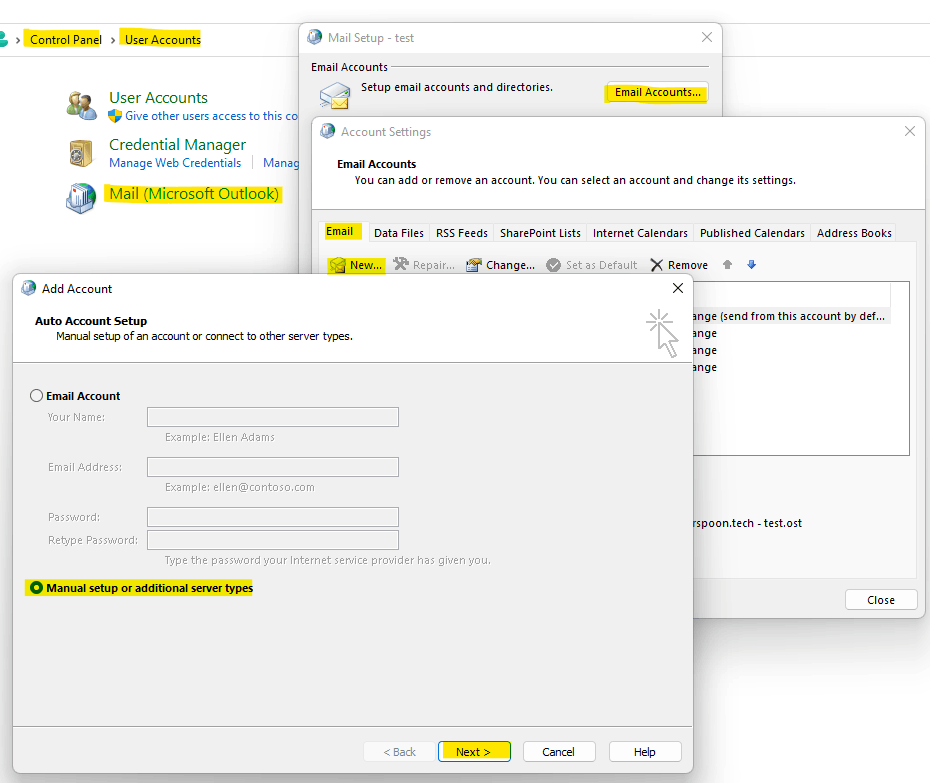Click Change... in Account Settings toolbar
Viewport: 930px width, 783px height.
[x=501, y=265]
